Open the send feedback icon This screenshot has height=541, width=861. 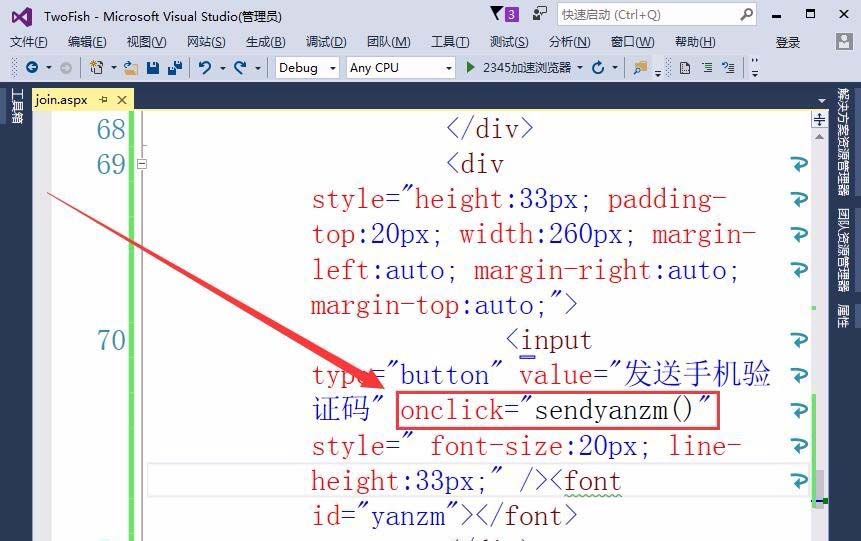point(540,13)
